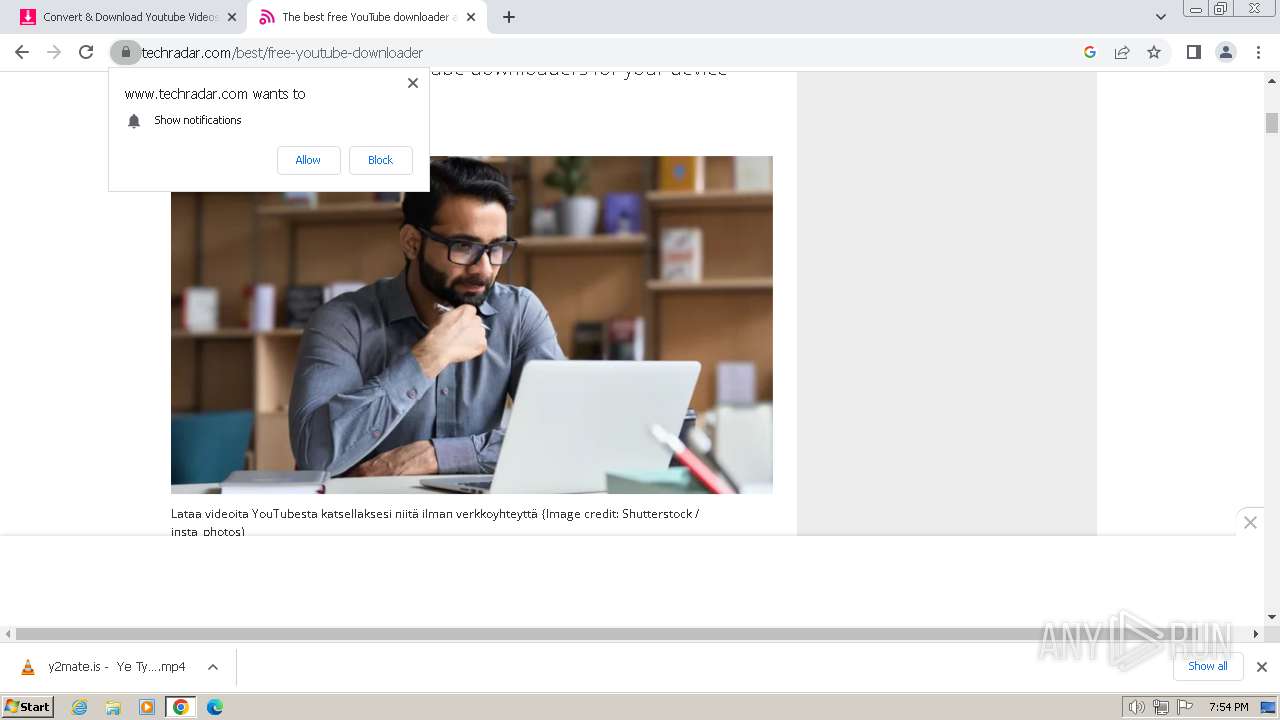This screenshot has height=720, width=1280.
Task: Click the 7:54 PM clock
Action: [x=1228, y=707]
